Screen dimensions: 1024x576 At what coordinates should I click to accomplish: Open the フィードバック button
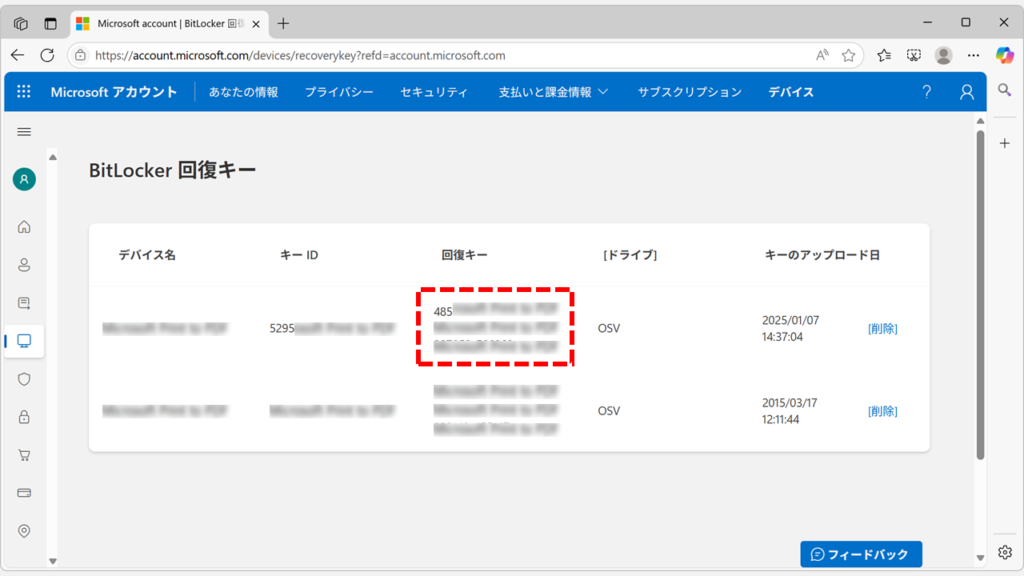[861, 554]
